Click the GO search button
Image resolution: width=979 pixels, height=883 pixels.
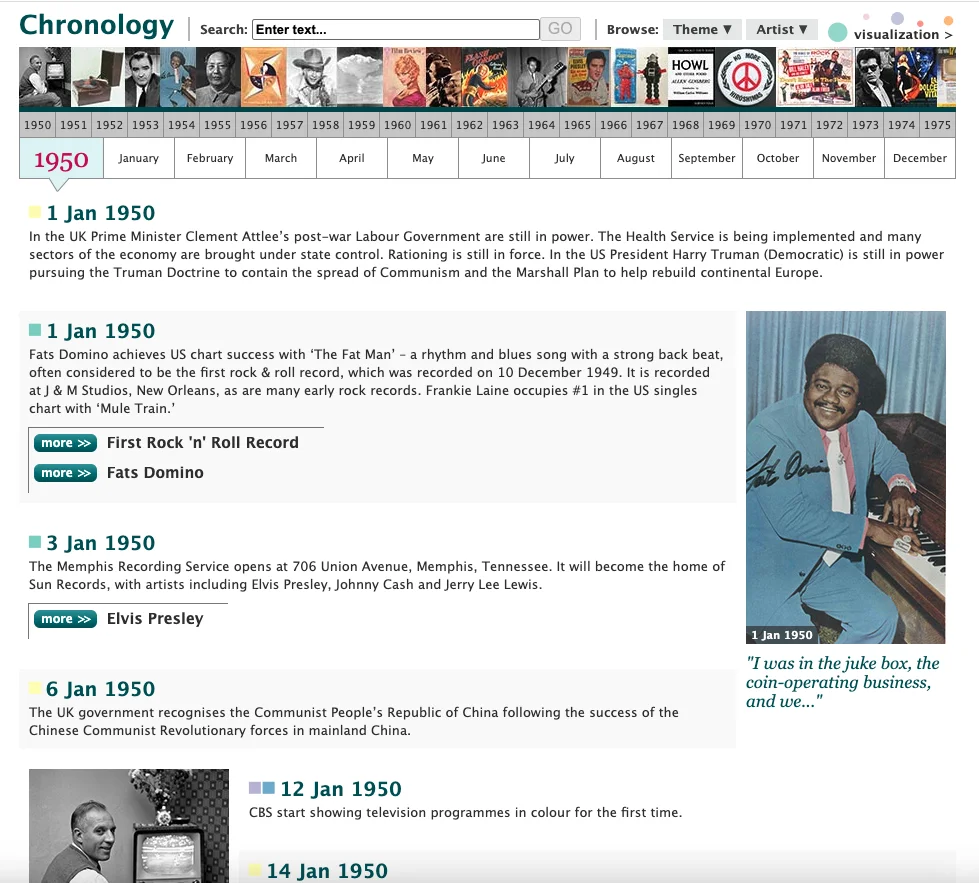pos(560,29)
